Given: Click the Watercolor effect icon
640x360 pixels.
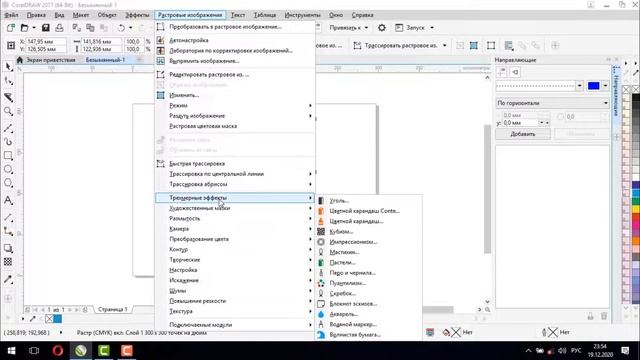Looking at the screenshot, I should coord(321,314).
